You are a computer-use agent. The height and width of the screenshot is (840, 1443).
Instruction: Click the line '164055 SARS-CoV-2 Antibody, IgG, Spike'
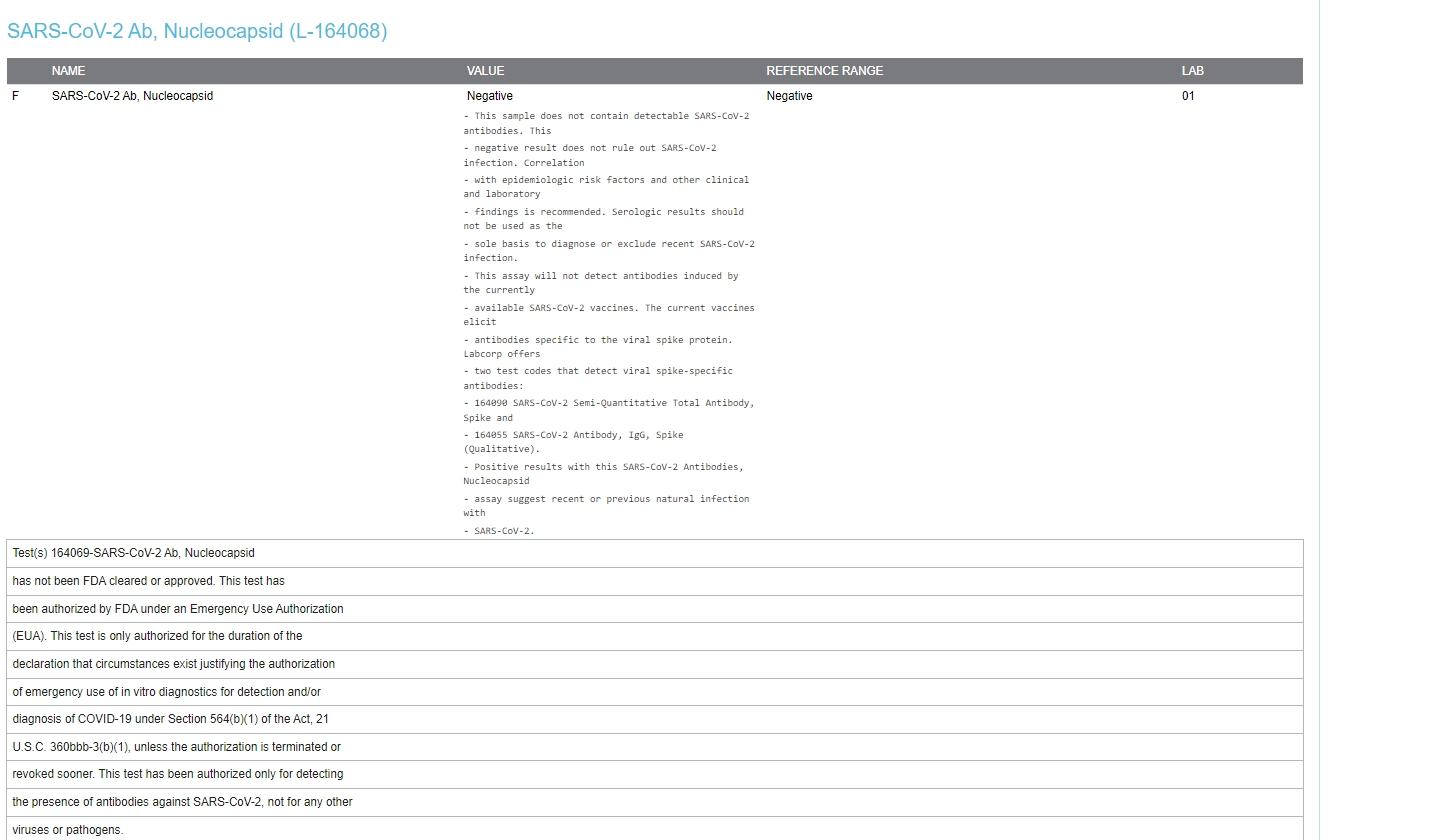(x=574, y=442)
